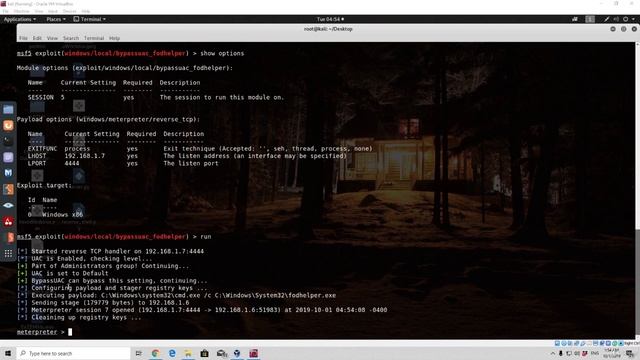Click the Kali clock 'Tue 04:54'
This screenshot has height=360, width=640.
tap(330, 19)
